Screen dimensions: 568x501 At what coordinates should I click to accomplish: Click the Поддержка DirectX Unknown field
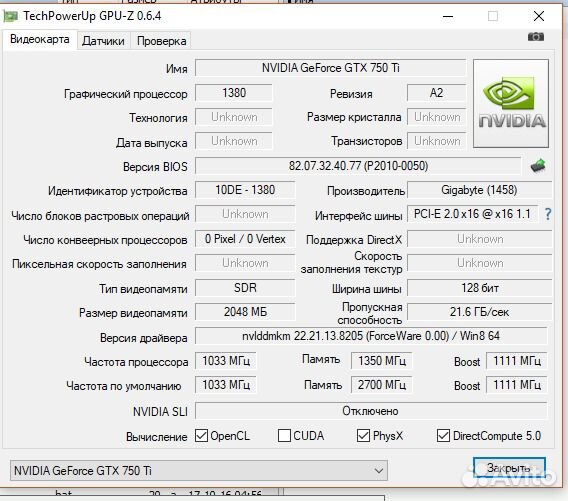[479, 239]
